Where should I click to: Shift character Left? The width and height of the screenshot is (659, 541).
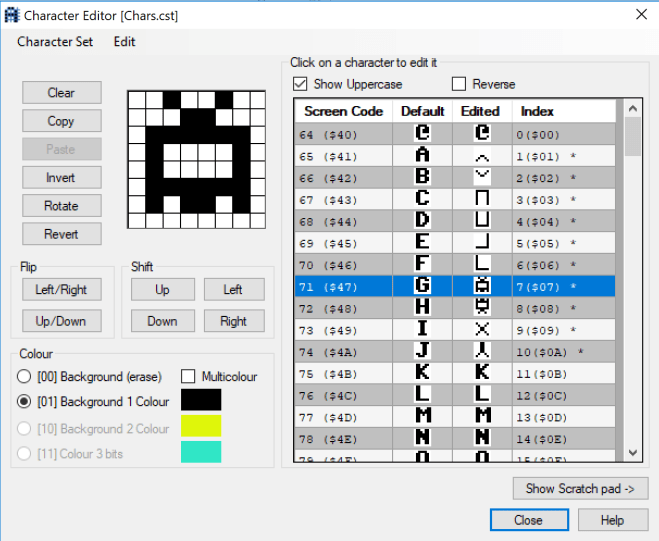tap(234, 289)
